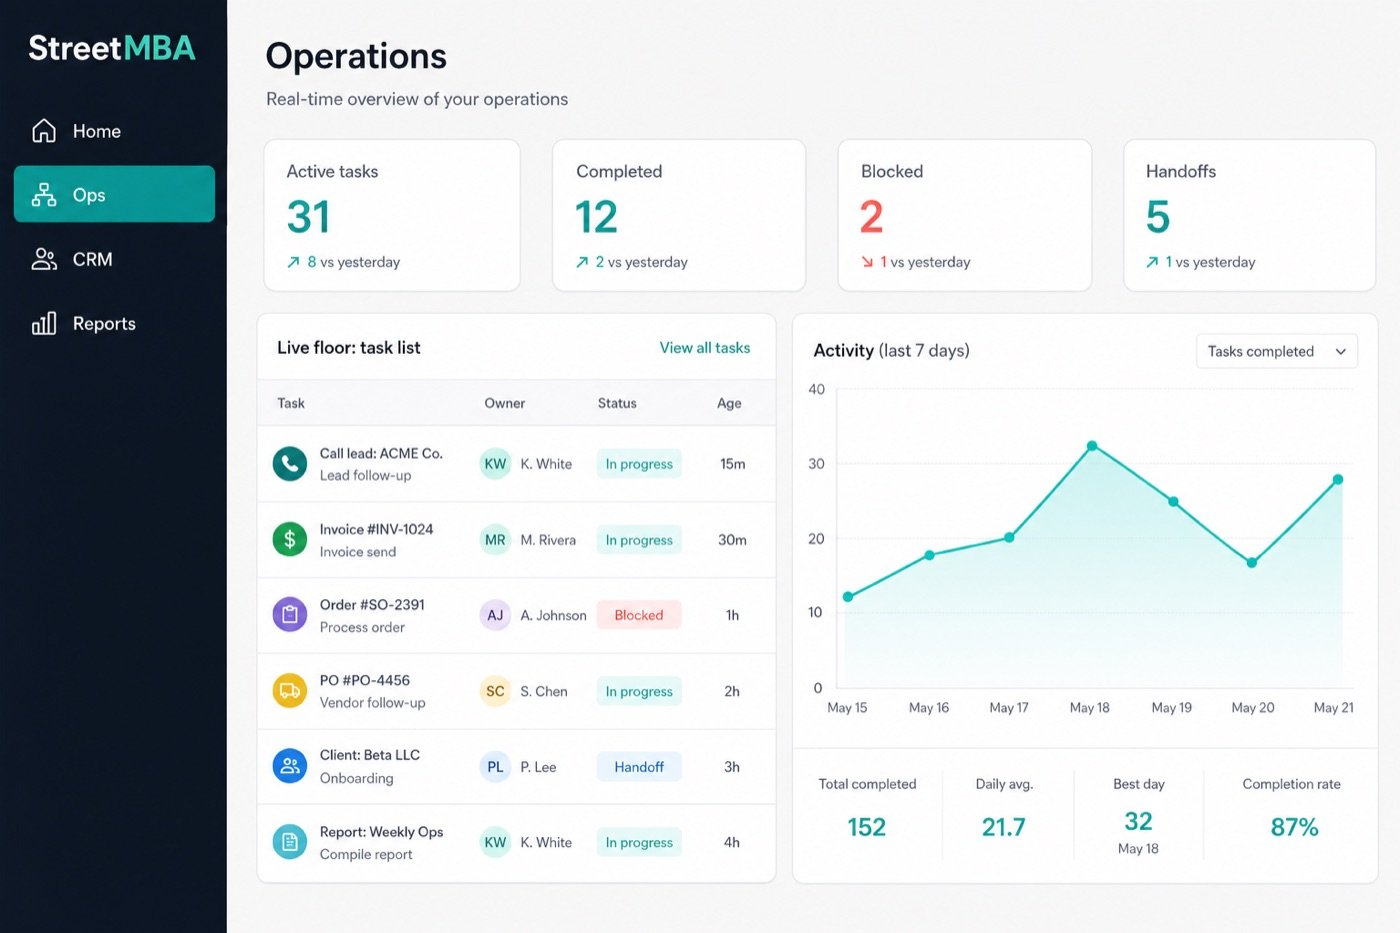Screen dimensions: 1400x933
Task: Click View all tasks link
Action: 705,348
